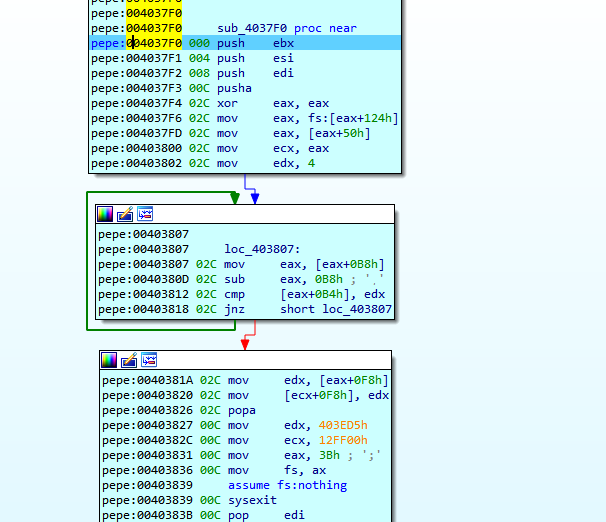Viewport: 606px width, 522px height.
Task: Click the assume fs:nothing directive
Action: tap(287, 485)
